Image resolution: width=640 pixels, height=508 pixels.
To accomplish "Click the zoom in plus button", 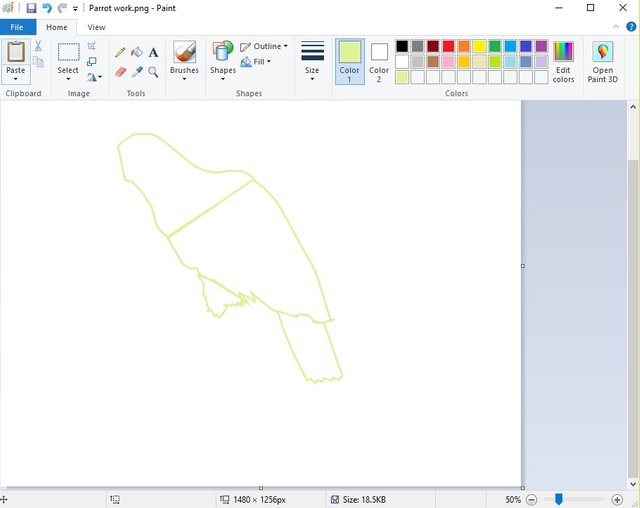I will pyautogui.click(x=617, y=499).
